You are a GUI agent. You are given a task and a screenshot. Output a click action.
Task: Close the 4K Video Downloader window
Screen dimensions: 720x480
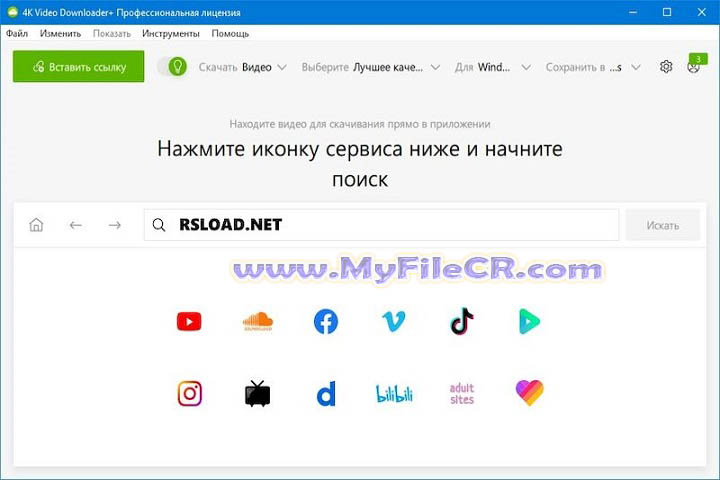click(x=702, y=12)
